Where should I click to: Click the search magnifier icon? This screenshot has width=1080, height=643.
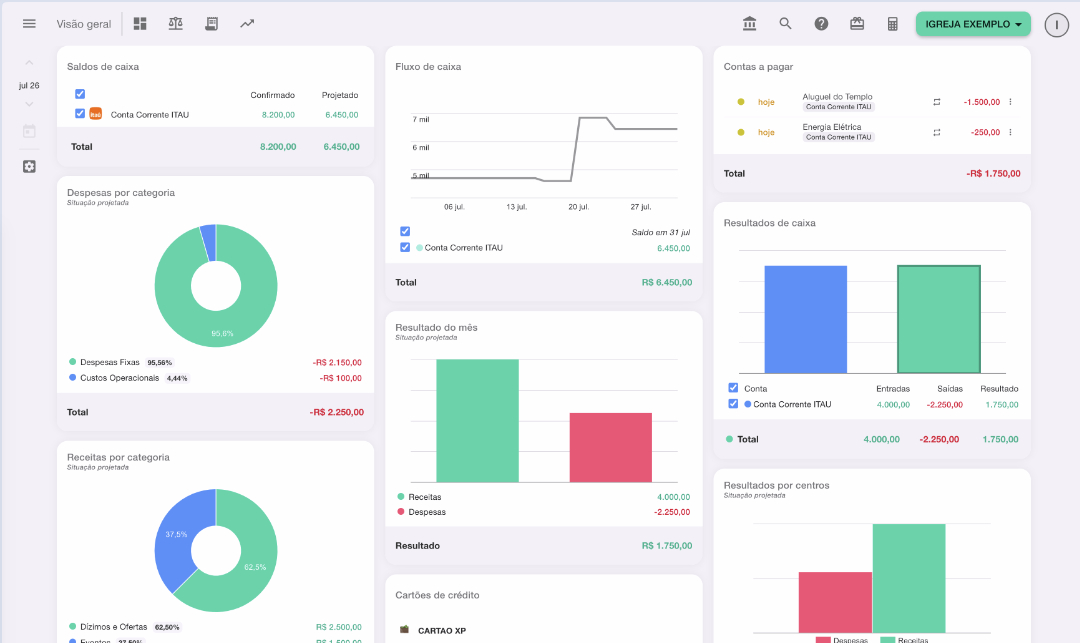click(x=785, y=23)
